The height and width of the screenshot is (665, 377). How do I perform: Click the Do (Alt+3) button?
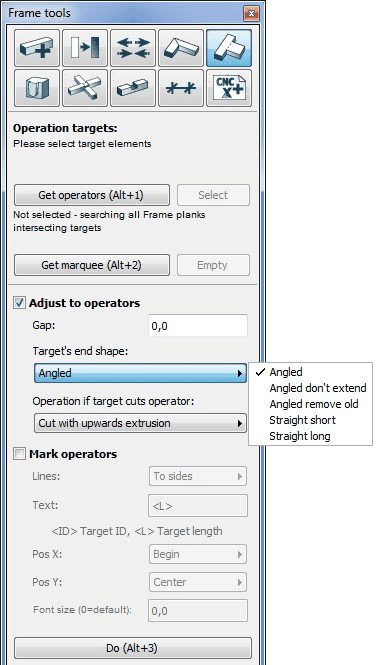coord(133,648)
